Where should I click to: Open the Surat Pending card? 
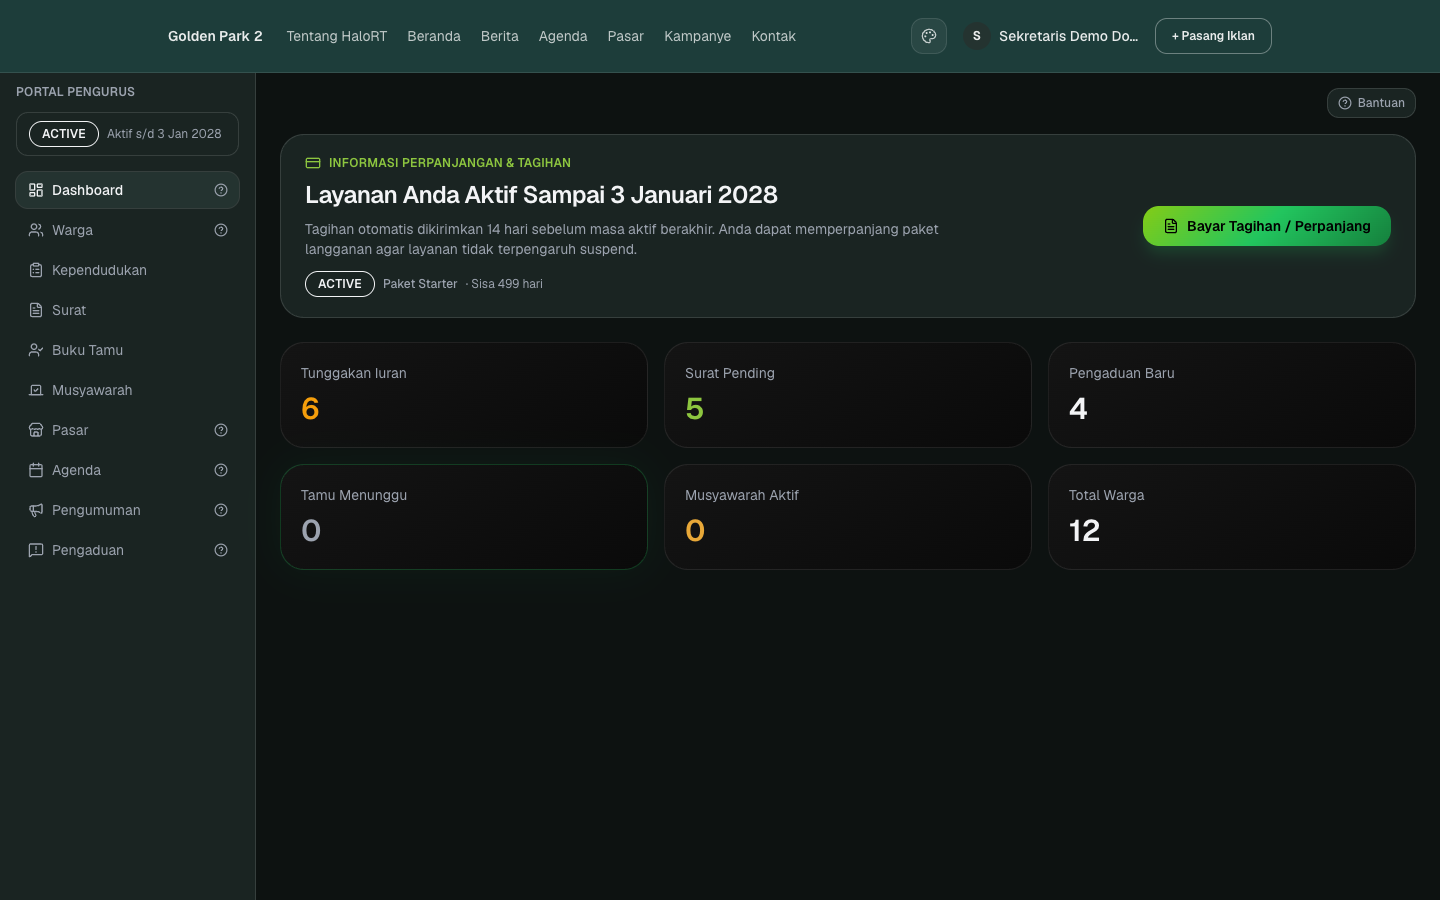pyautogui.click(x=848, y=395)
